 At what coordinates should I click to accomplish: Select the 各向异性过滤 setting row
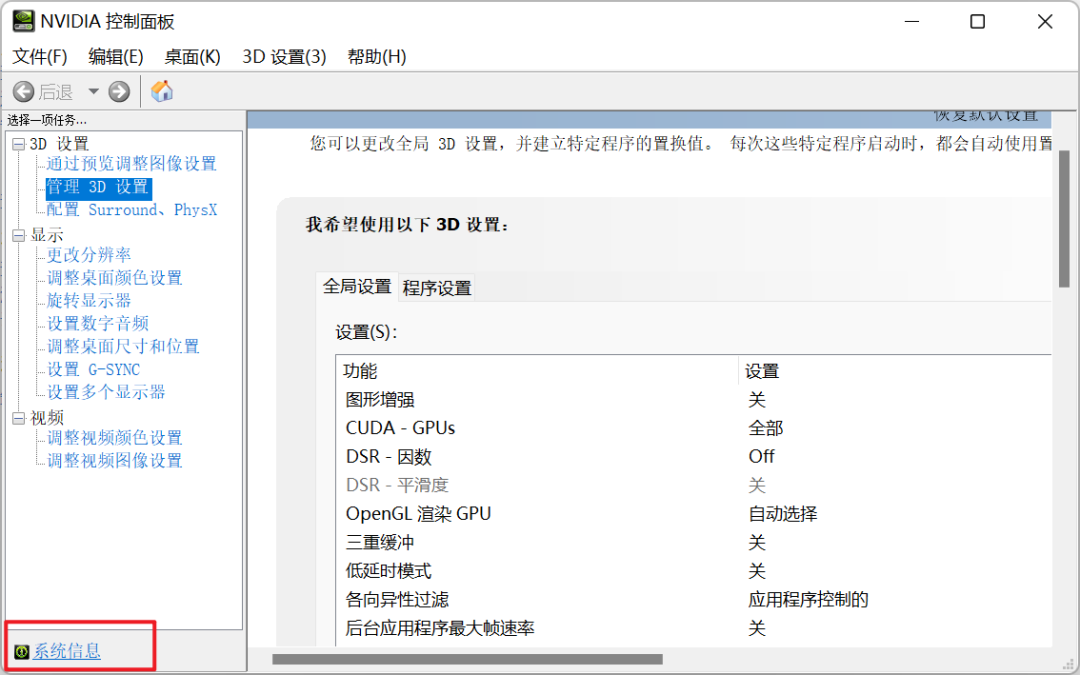coord(694,600)
